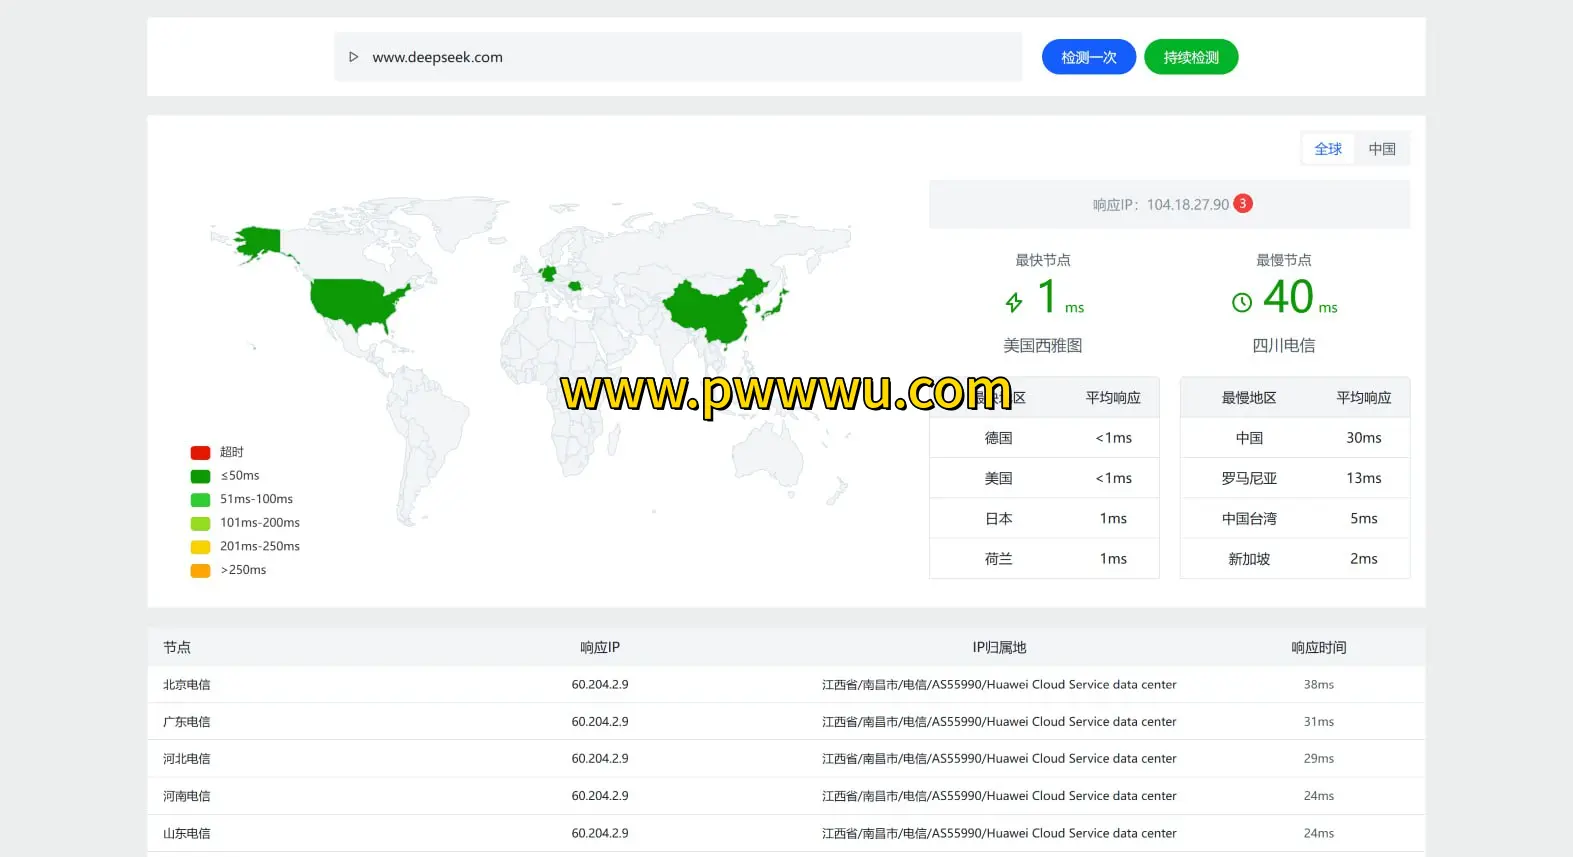Click the 响应IP column header

coord(600,648)
